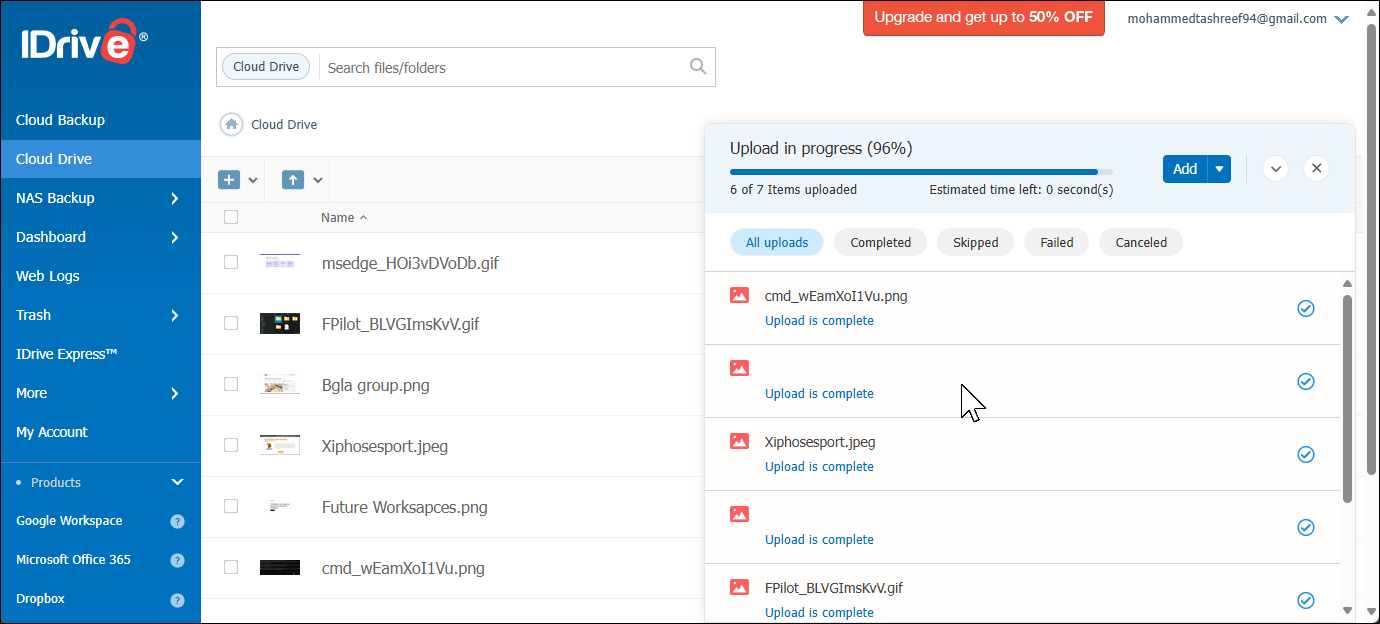Open Google Workspace product link

69,521
